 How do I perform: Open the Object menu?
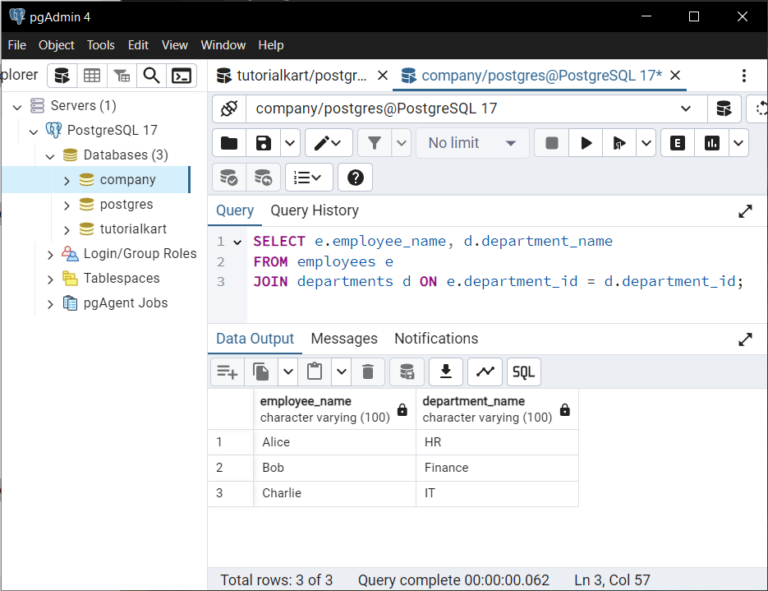(x=56, y=45)
